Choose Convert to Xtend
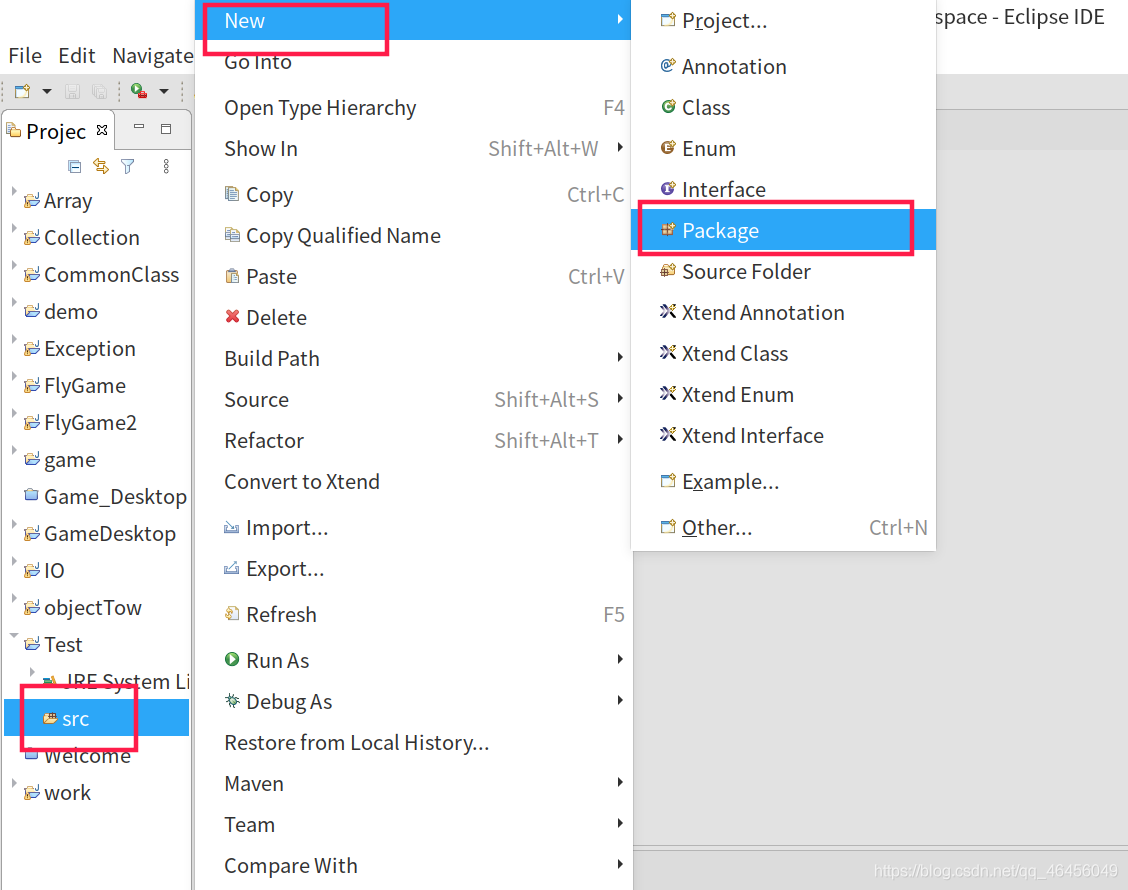 point(413,481)
